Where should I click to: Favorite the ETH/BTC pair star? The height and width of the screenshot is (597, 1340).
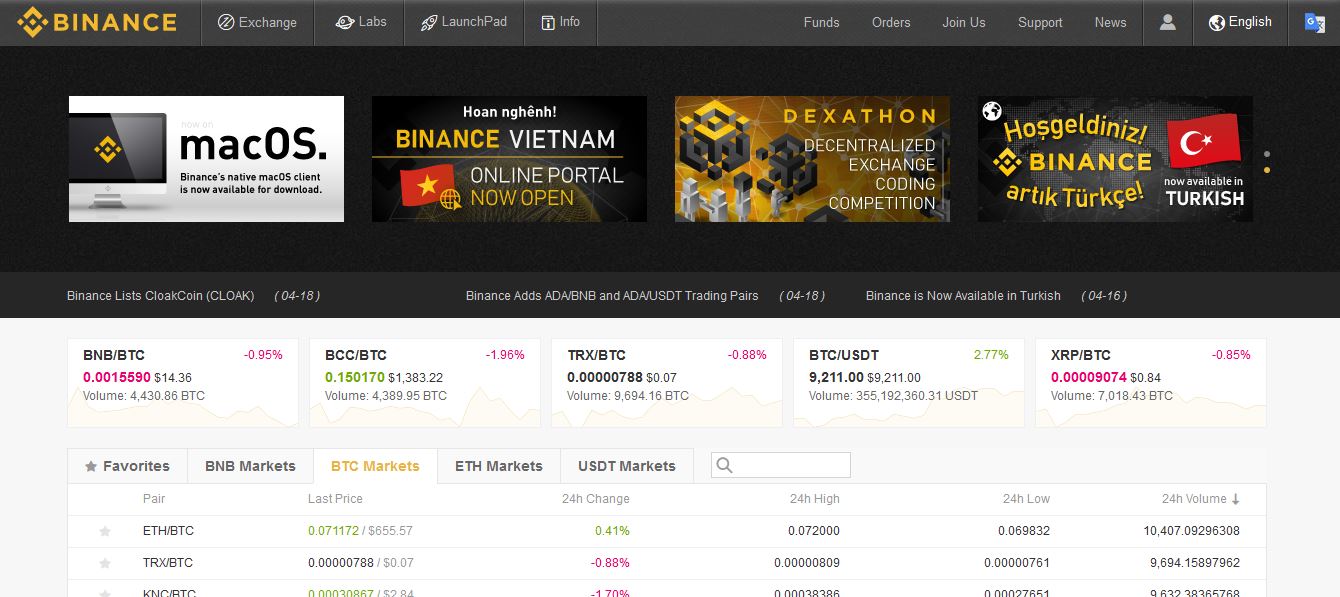pos(105,532)
